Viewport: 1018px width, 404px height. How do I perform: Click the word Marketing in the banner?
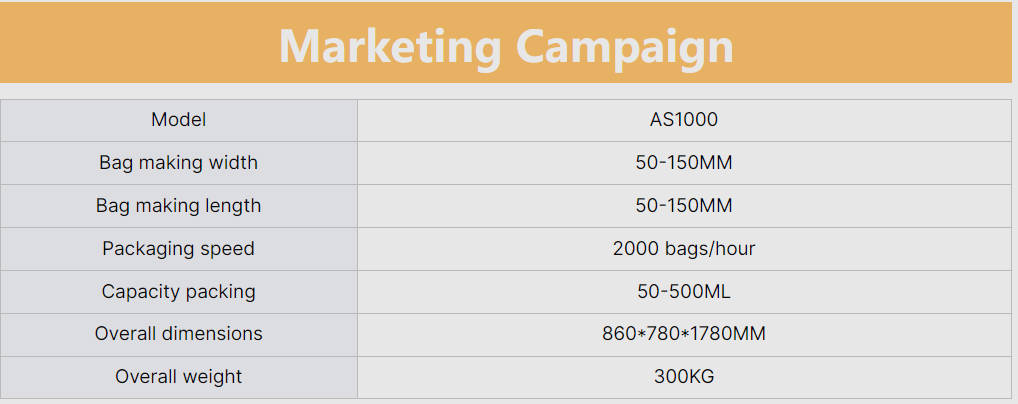pyautogui.click(x=389, y=46)
